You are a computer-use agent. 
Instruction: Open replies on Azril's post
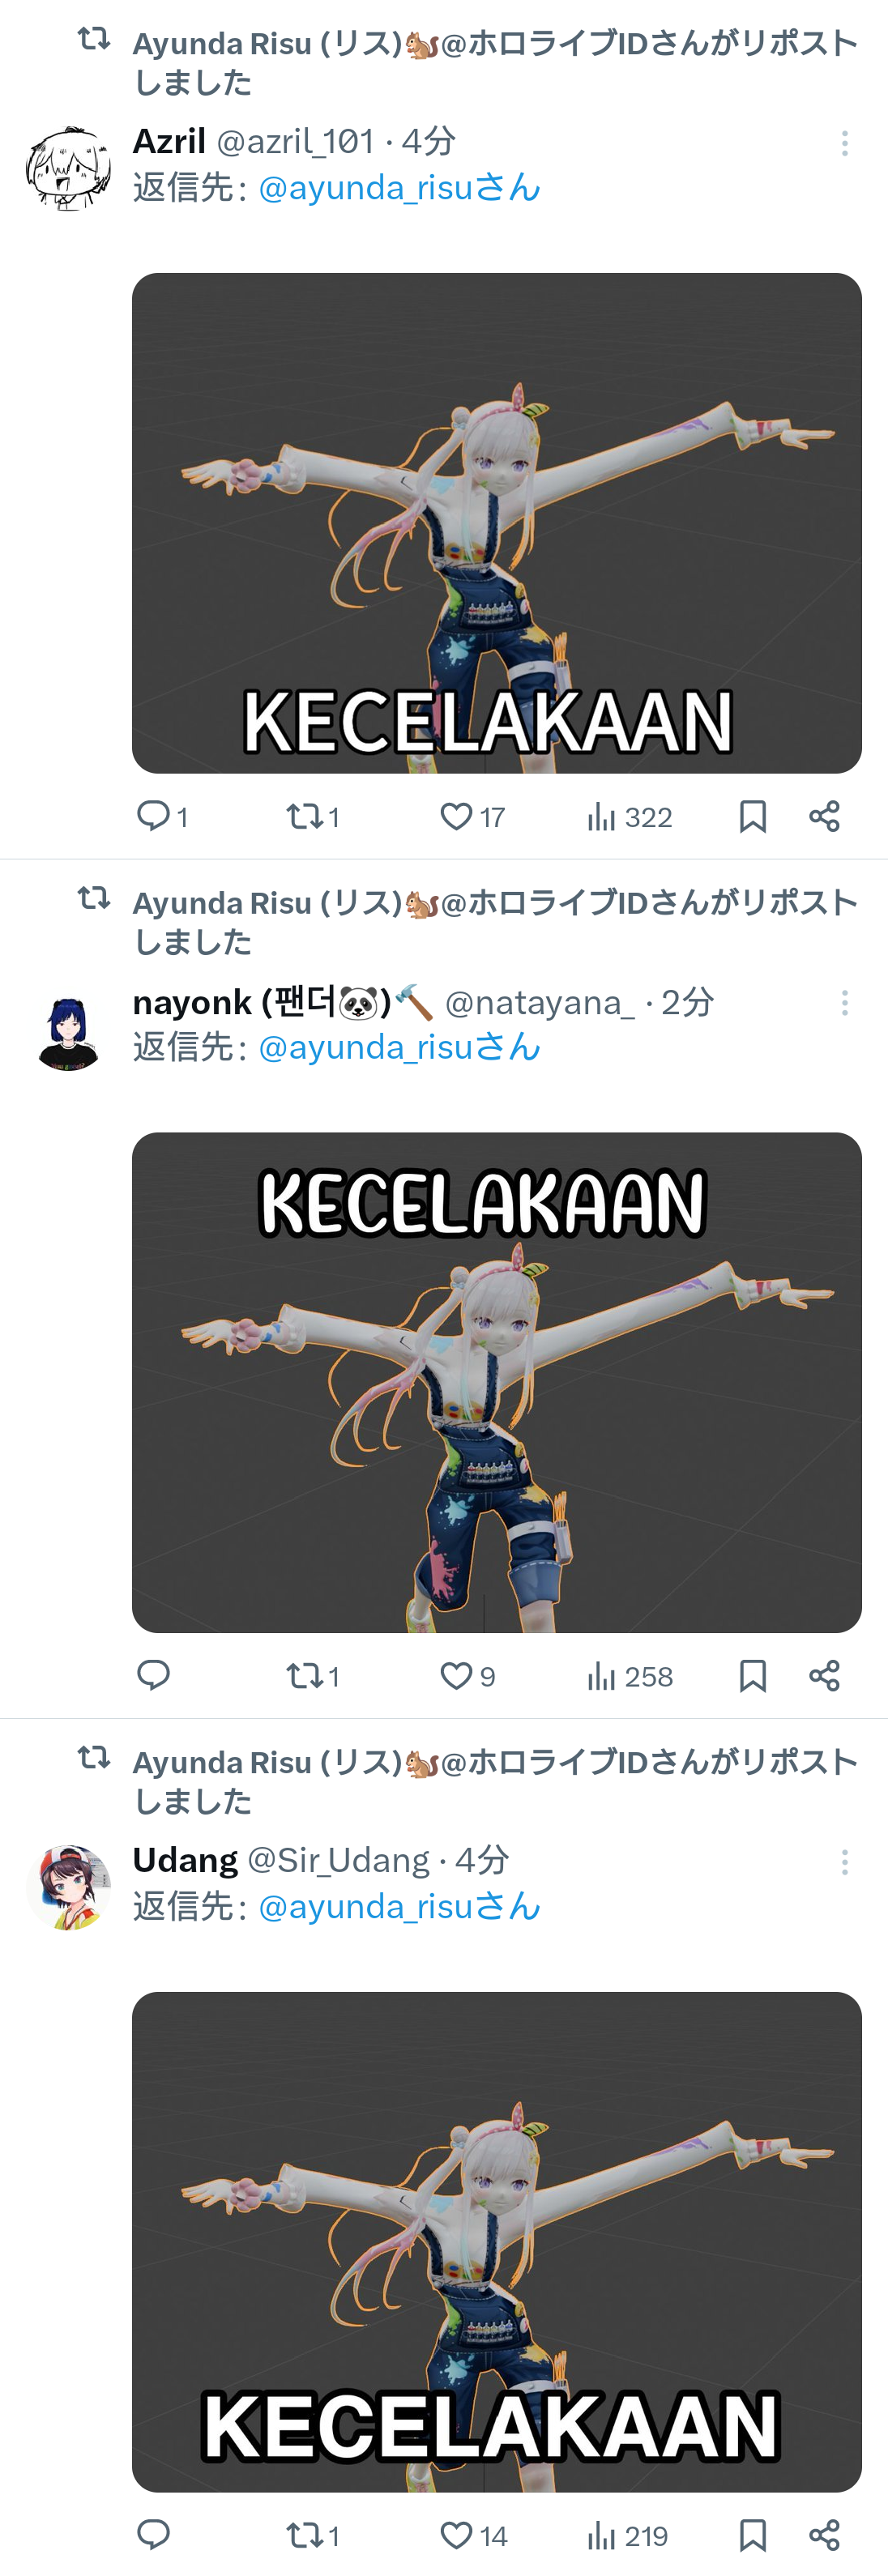[x=162, y=816]
